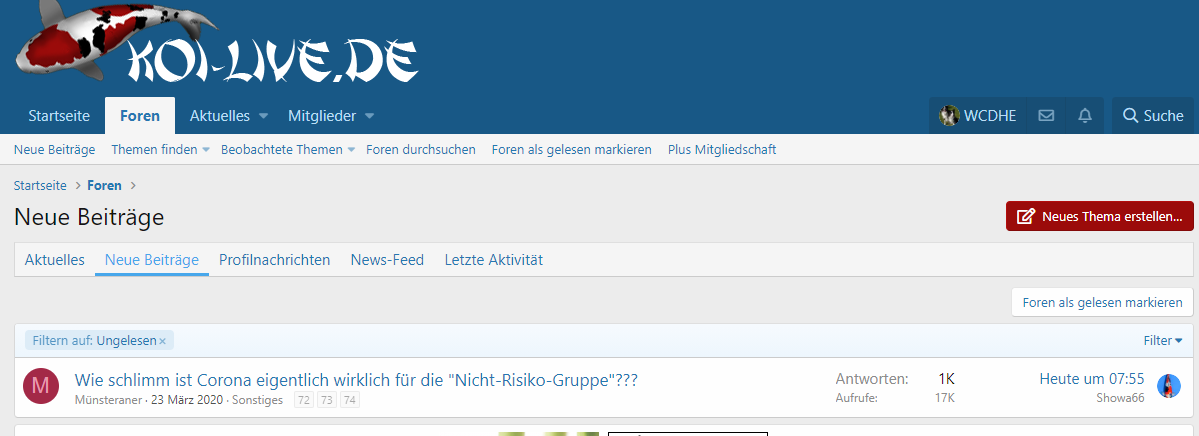
Task: Open the inbox envelope icon
Action: 1046,116
